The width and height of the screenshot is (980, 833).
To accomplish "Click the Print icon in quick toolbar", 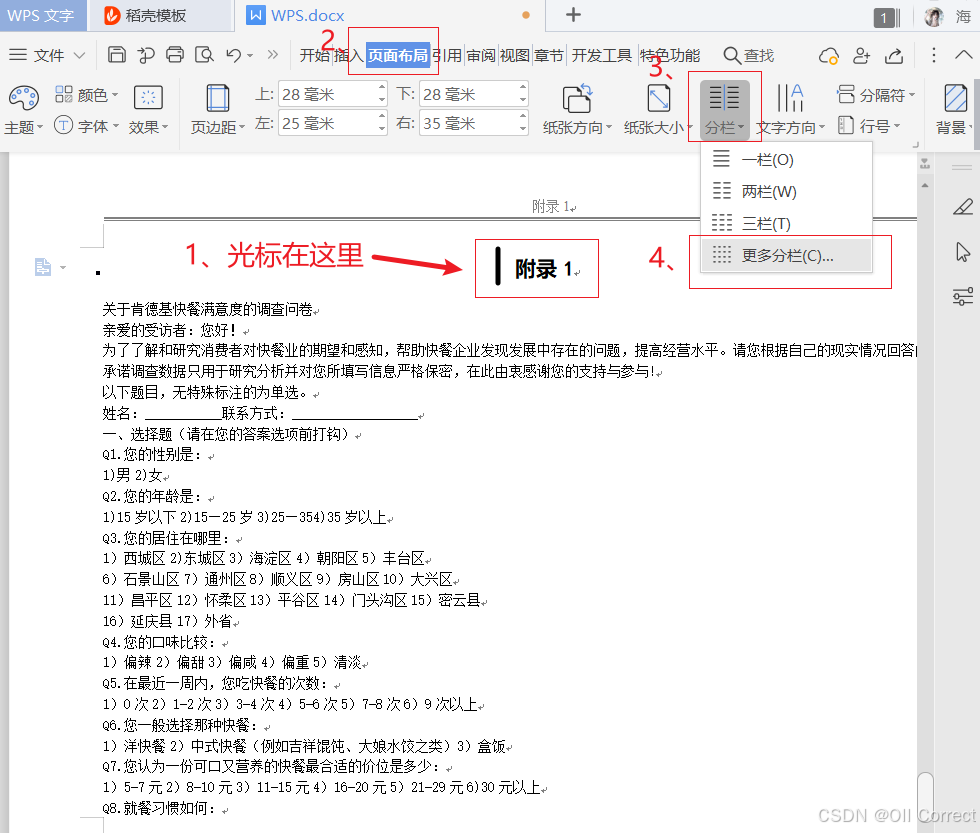I will tap(175, 55).
